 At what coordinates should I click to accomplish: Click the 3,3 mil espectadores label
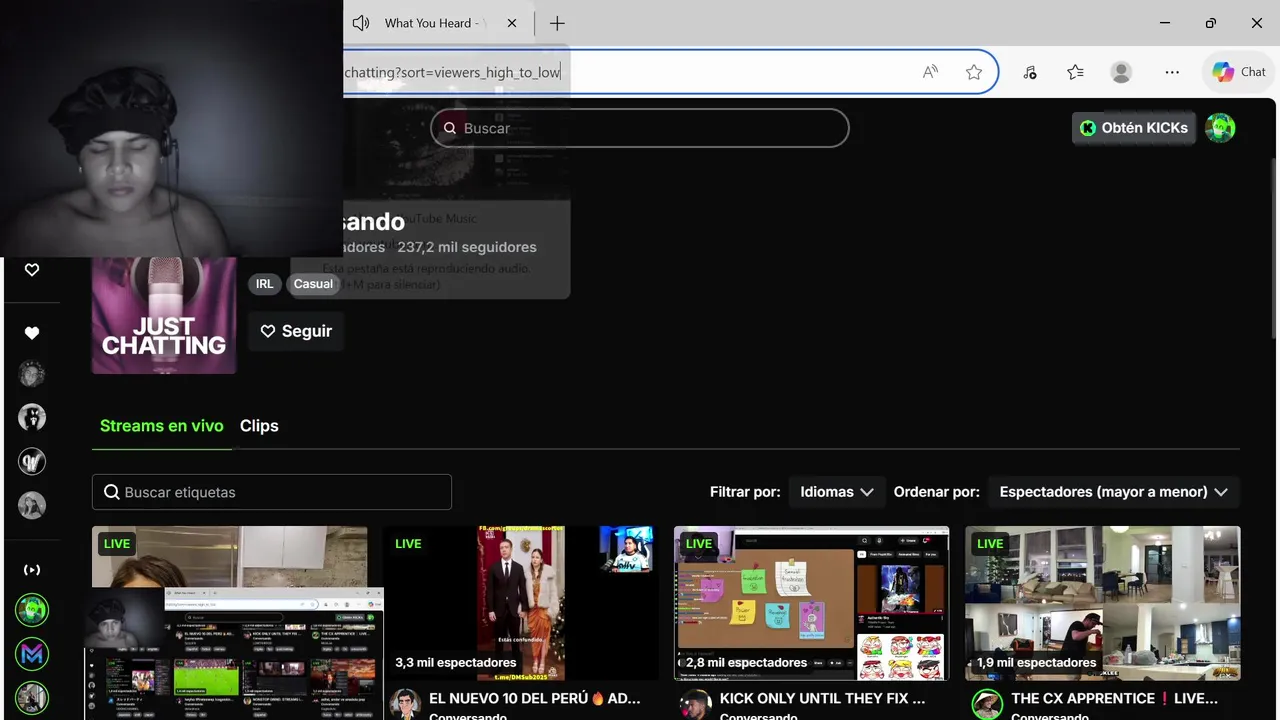coord(456,663)
